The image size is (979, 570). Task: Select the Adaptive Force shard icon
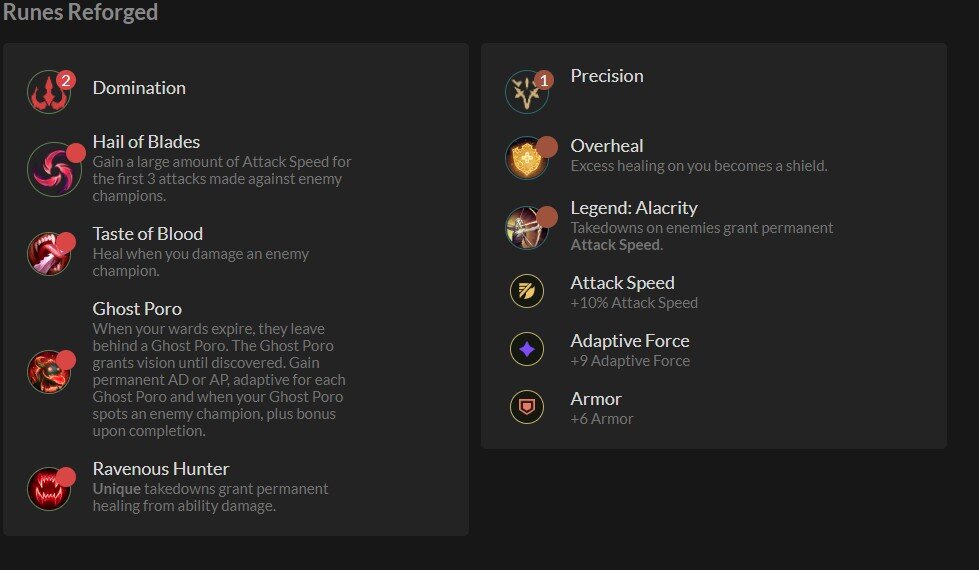(x=527, y=349)
